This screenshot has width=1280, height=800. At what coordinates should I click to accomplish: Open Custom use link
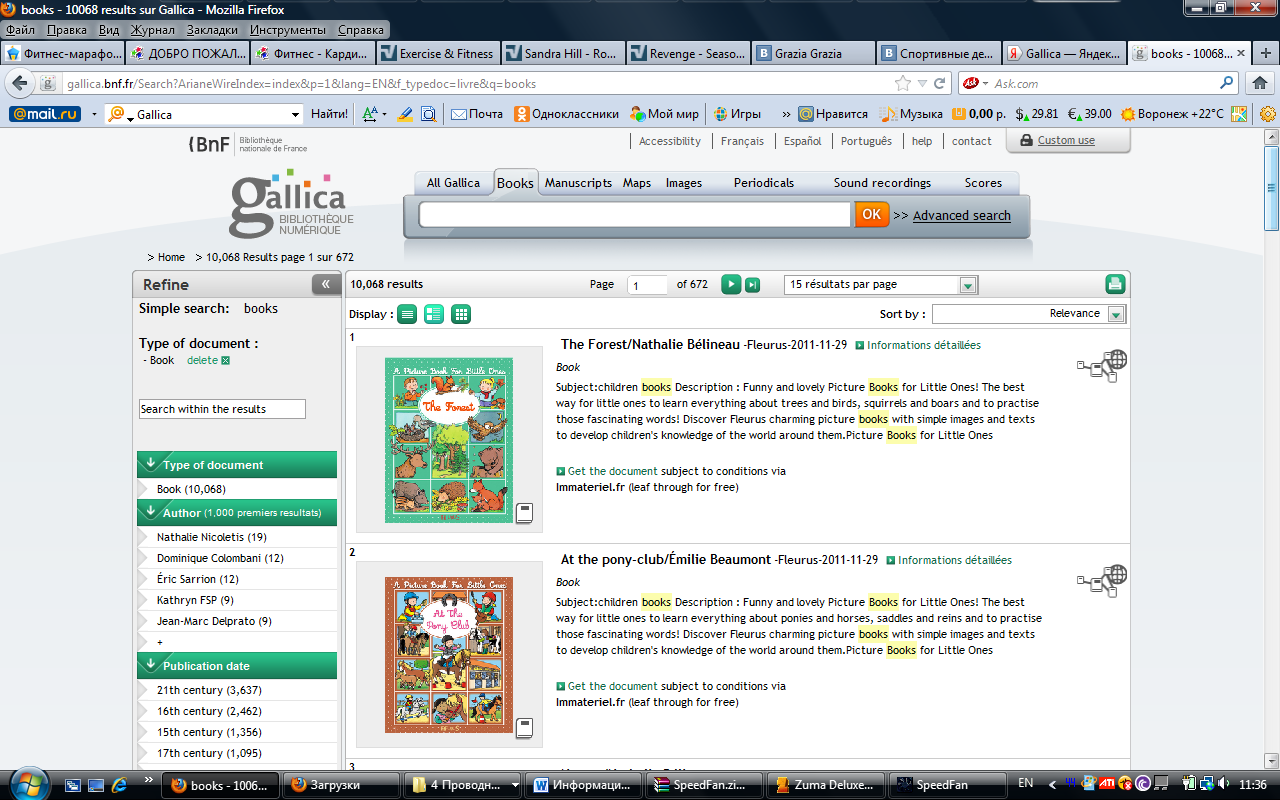pos(1066,141)
